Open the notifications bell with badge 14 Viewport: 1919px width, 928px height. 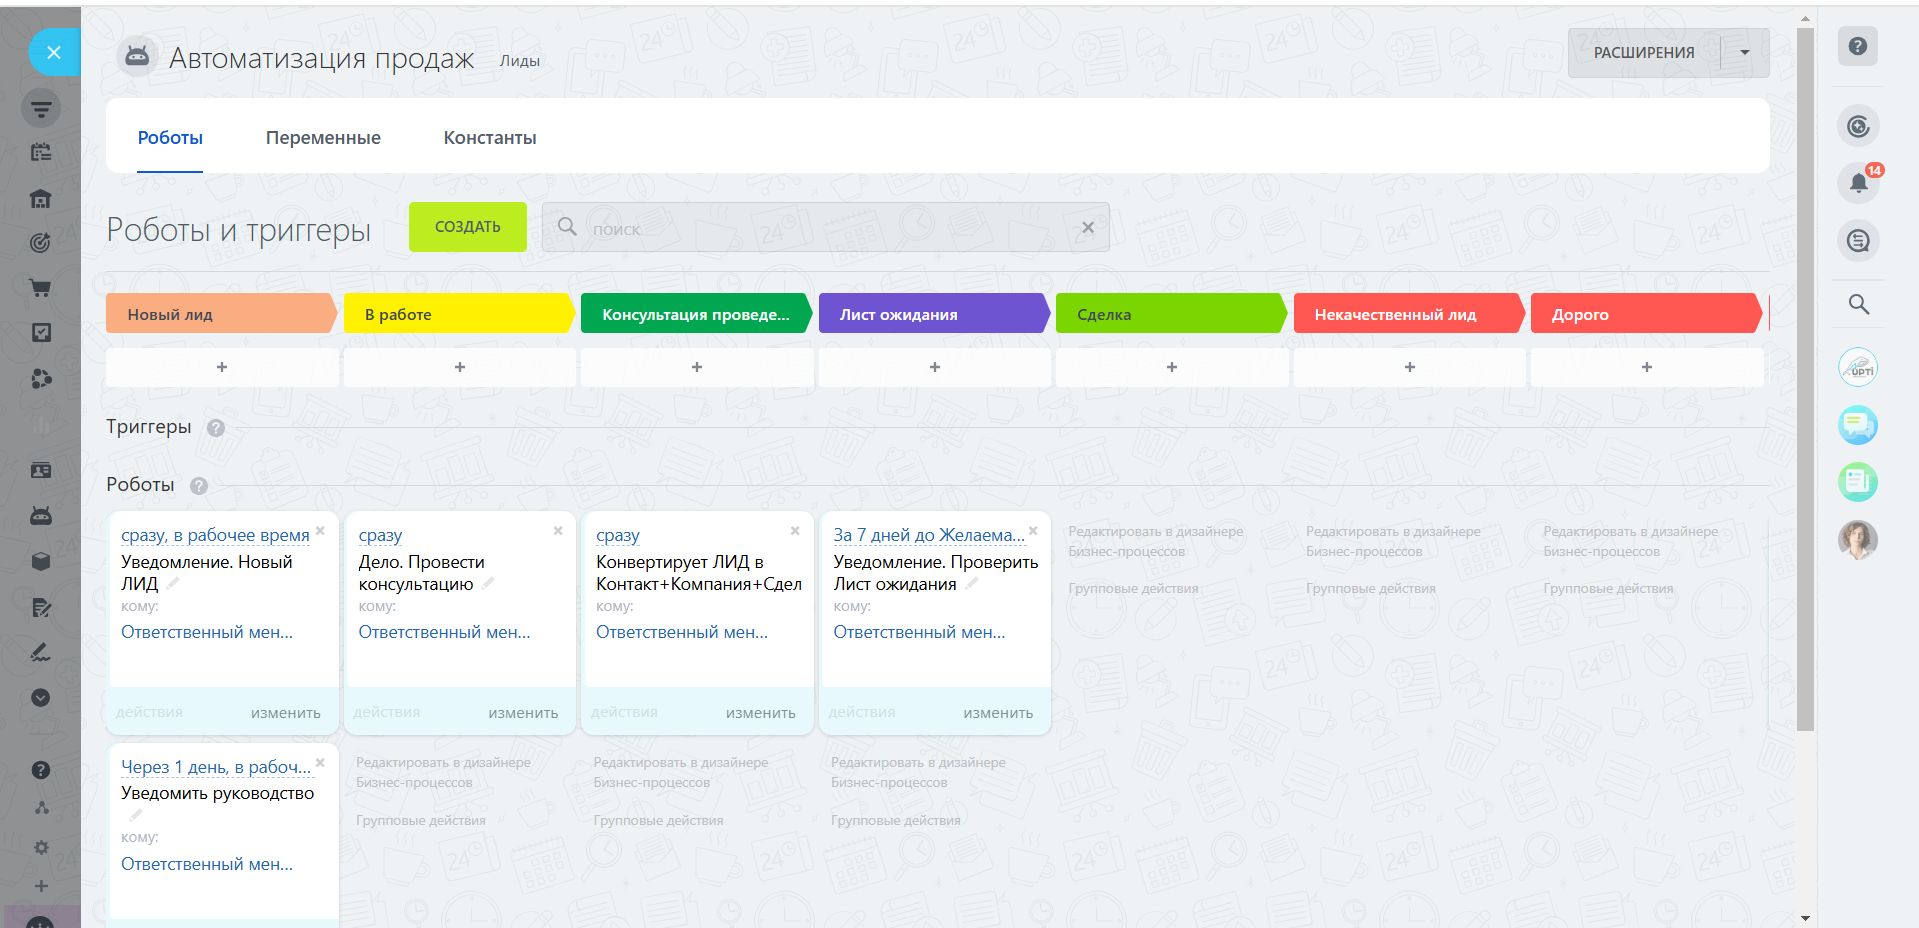pos(1858,183)
